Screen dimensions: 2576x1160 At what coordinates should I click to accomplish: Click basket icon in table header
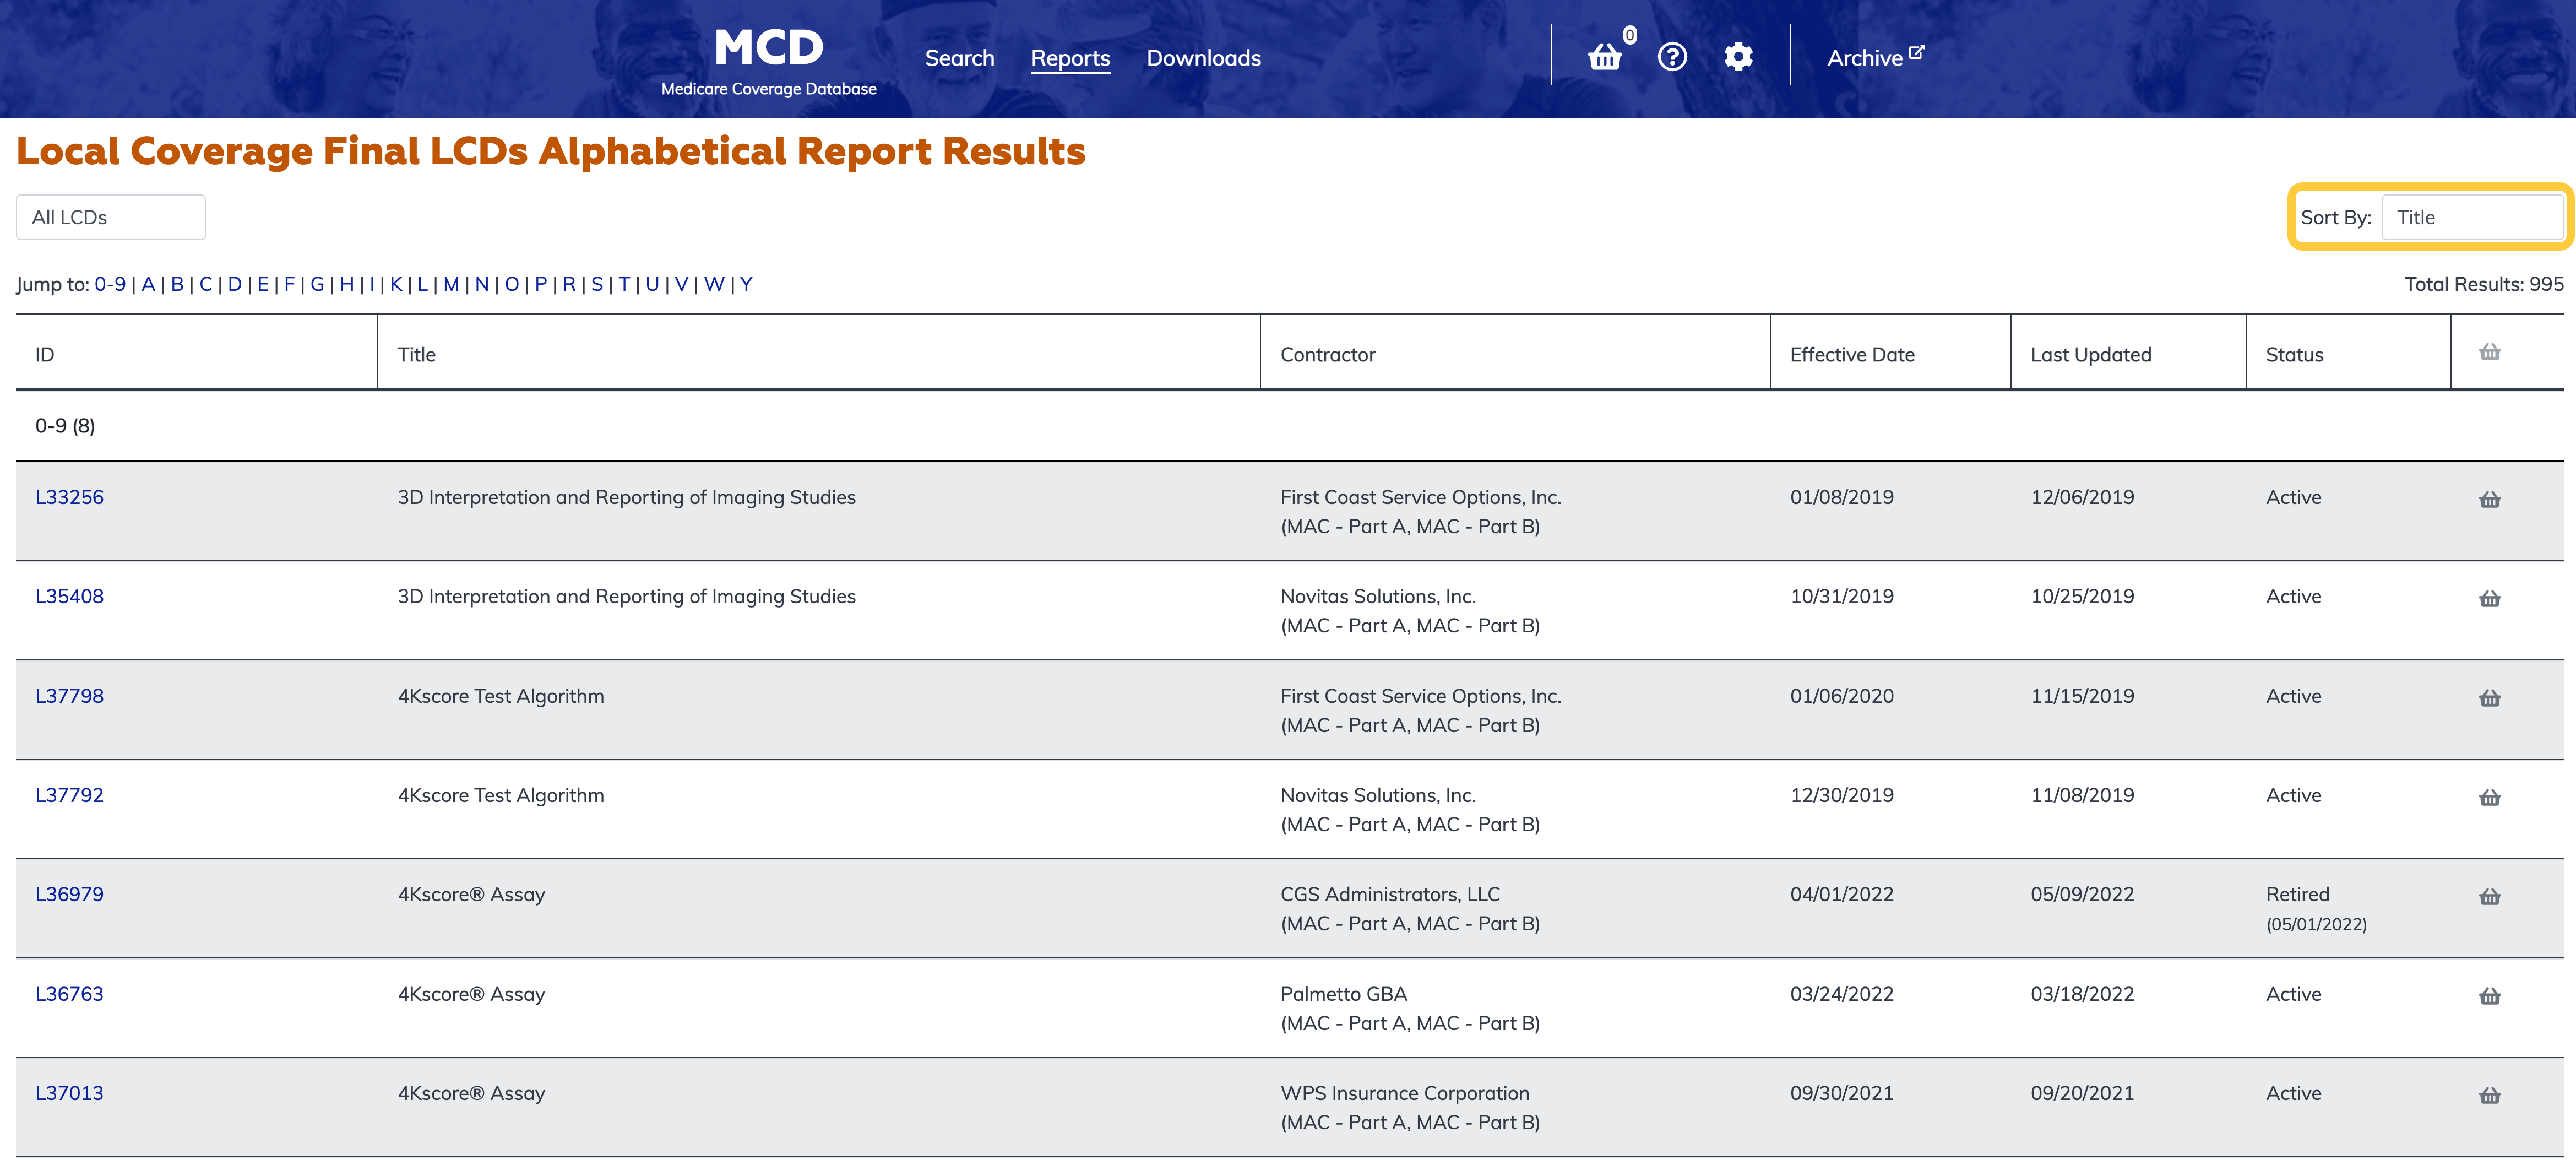2489,352
